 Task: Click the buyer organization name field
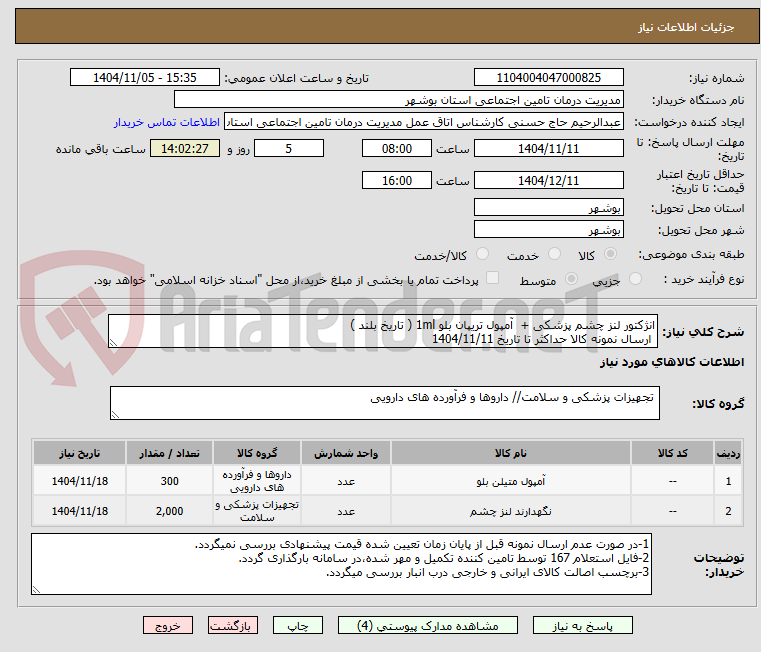tap(398, 100)
